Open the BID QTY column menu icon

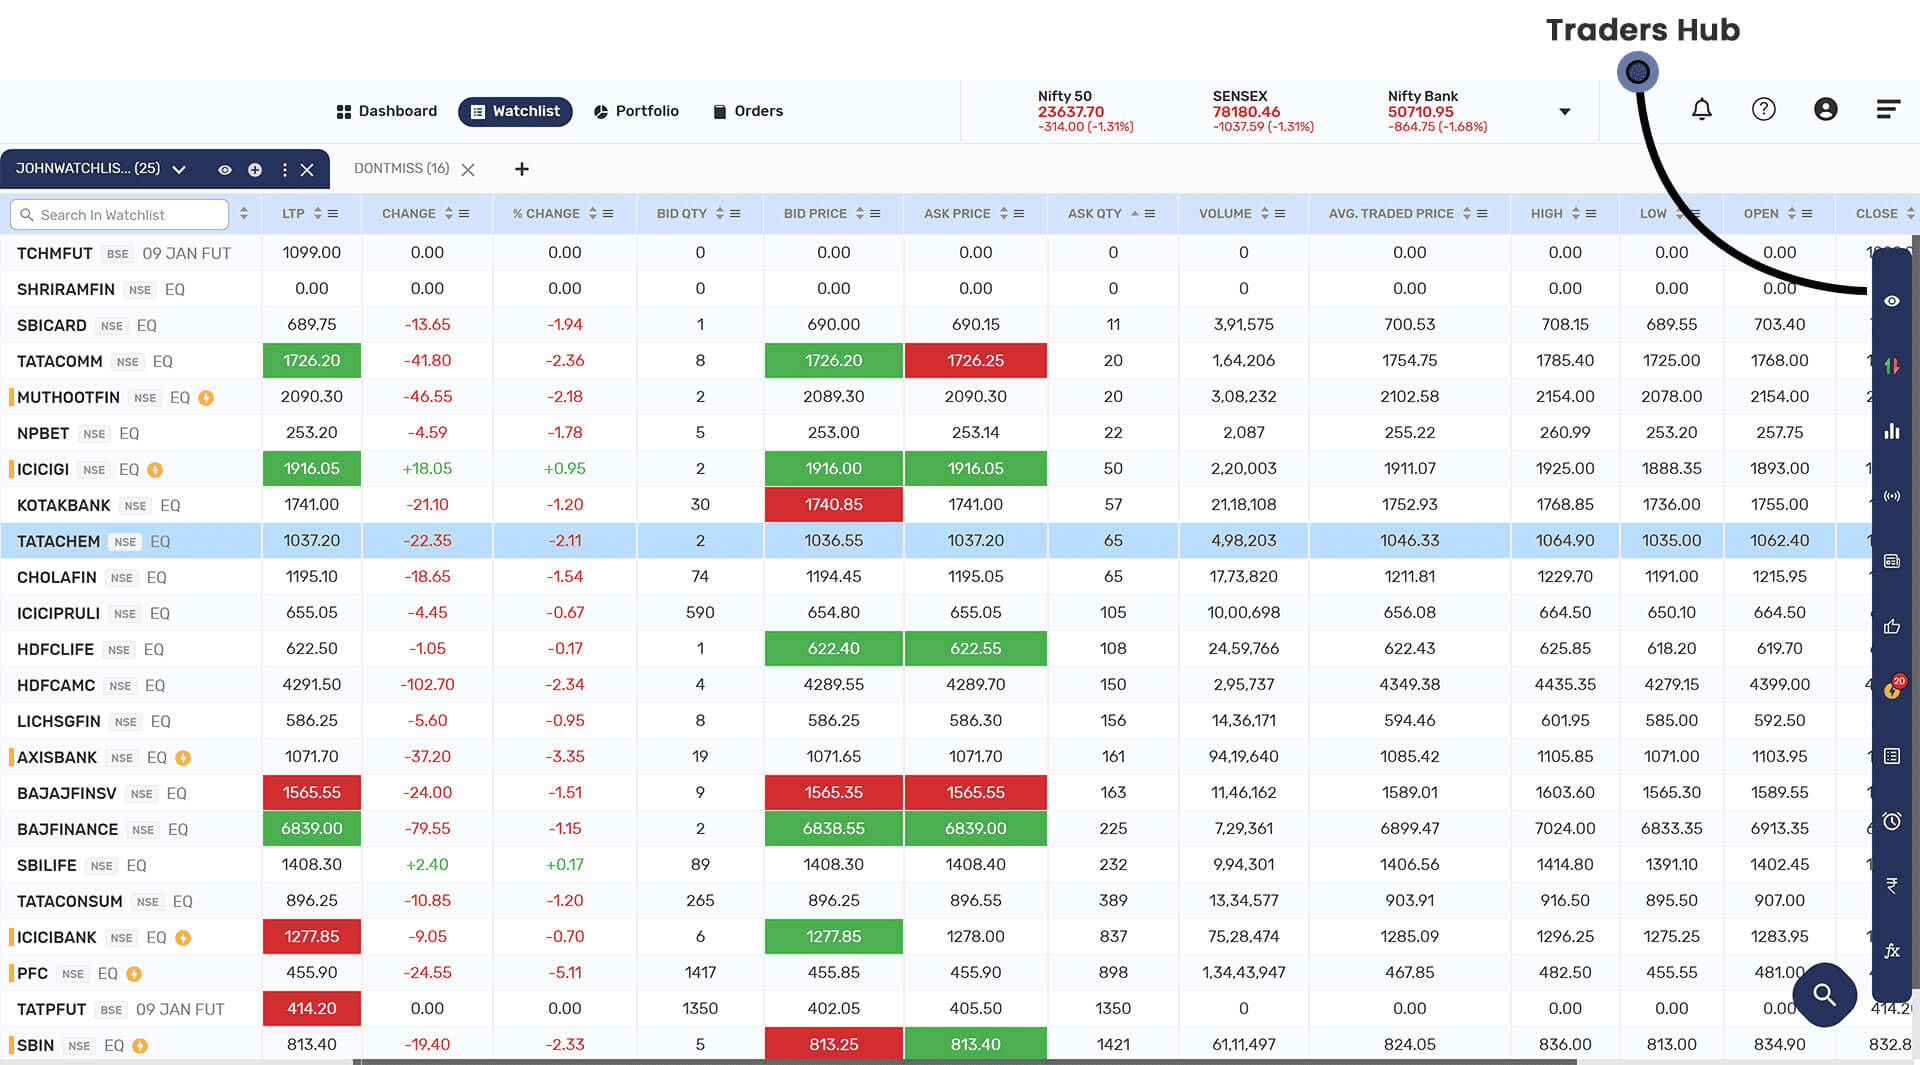[735, 214]
